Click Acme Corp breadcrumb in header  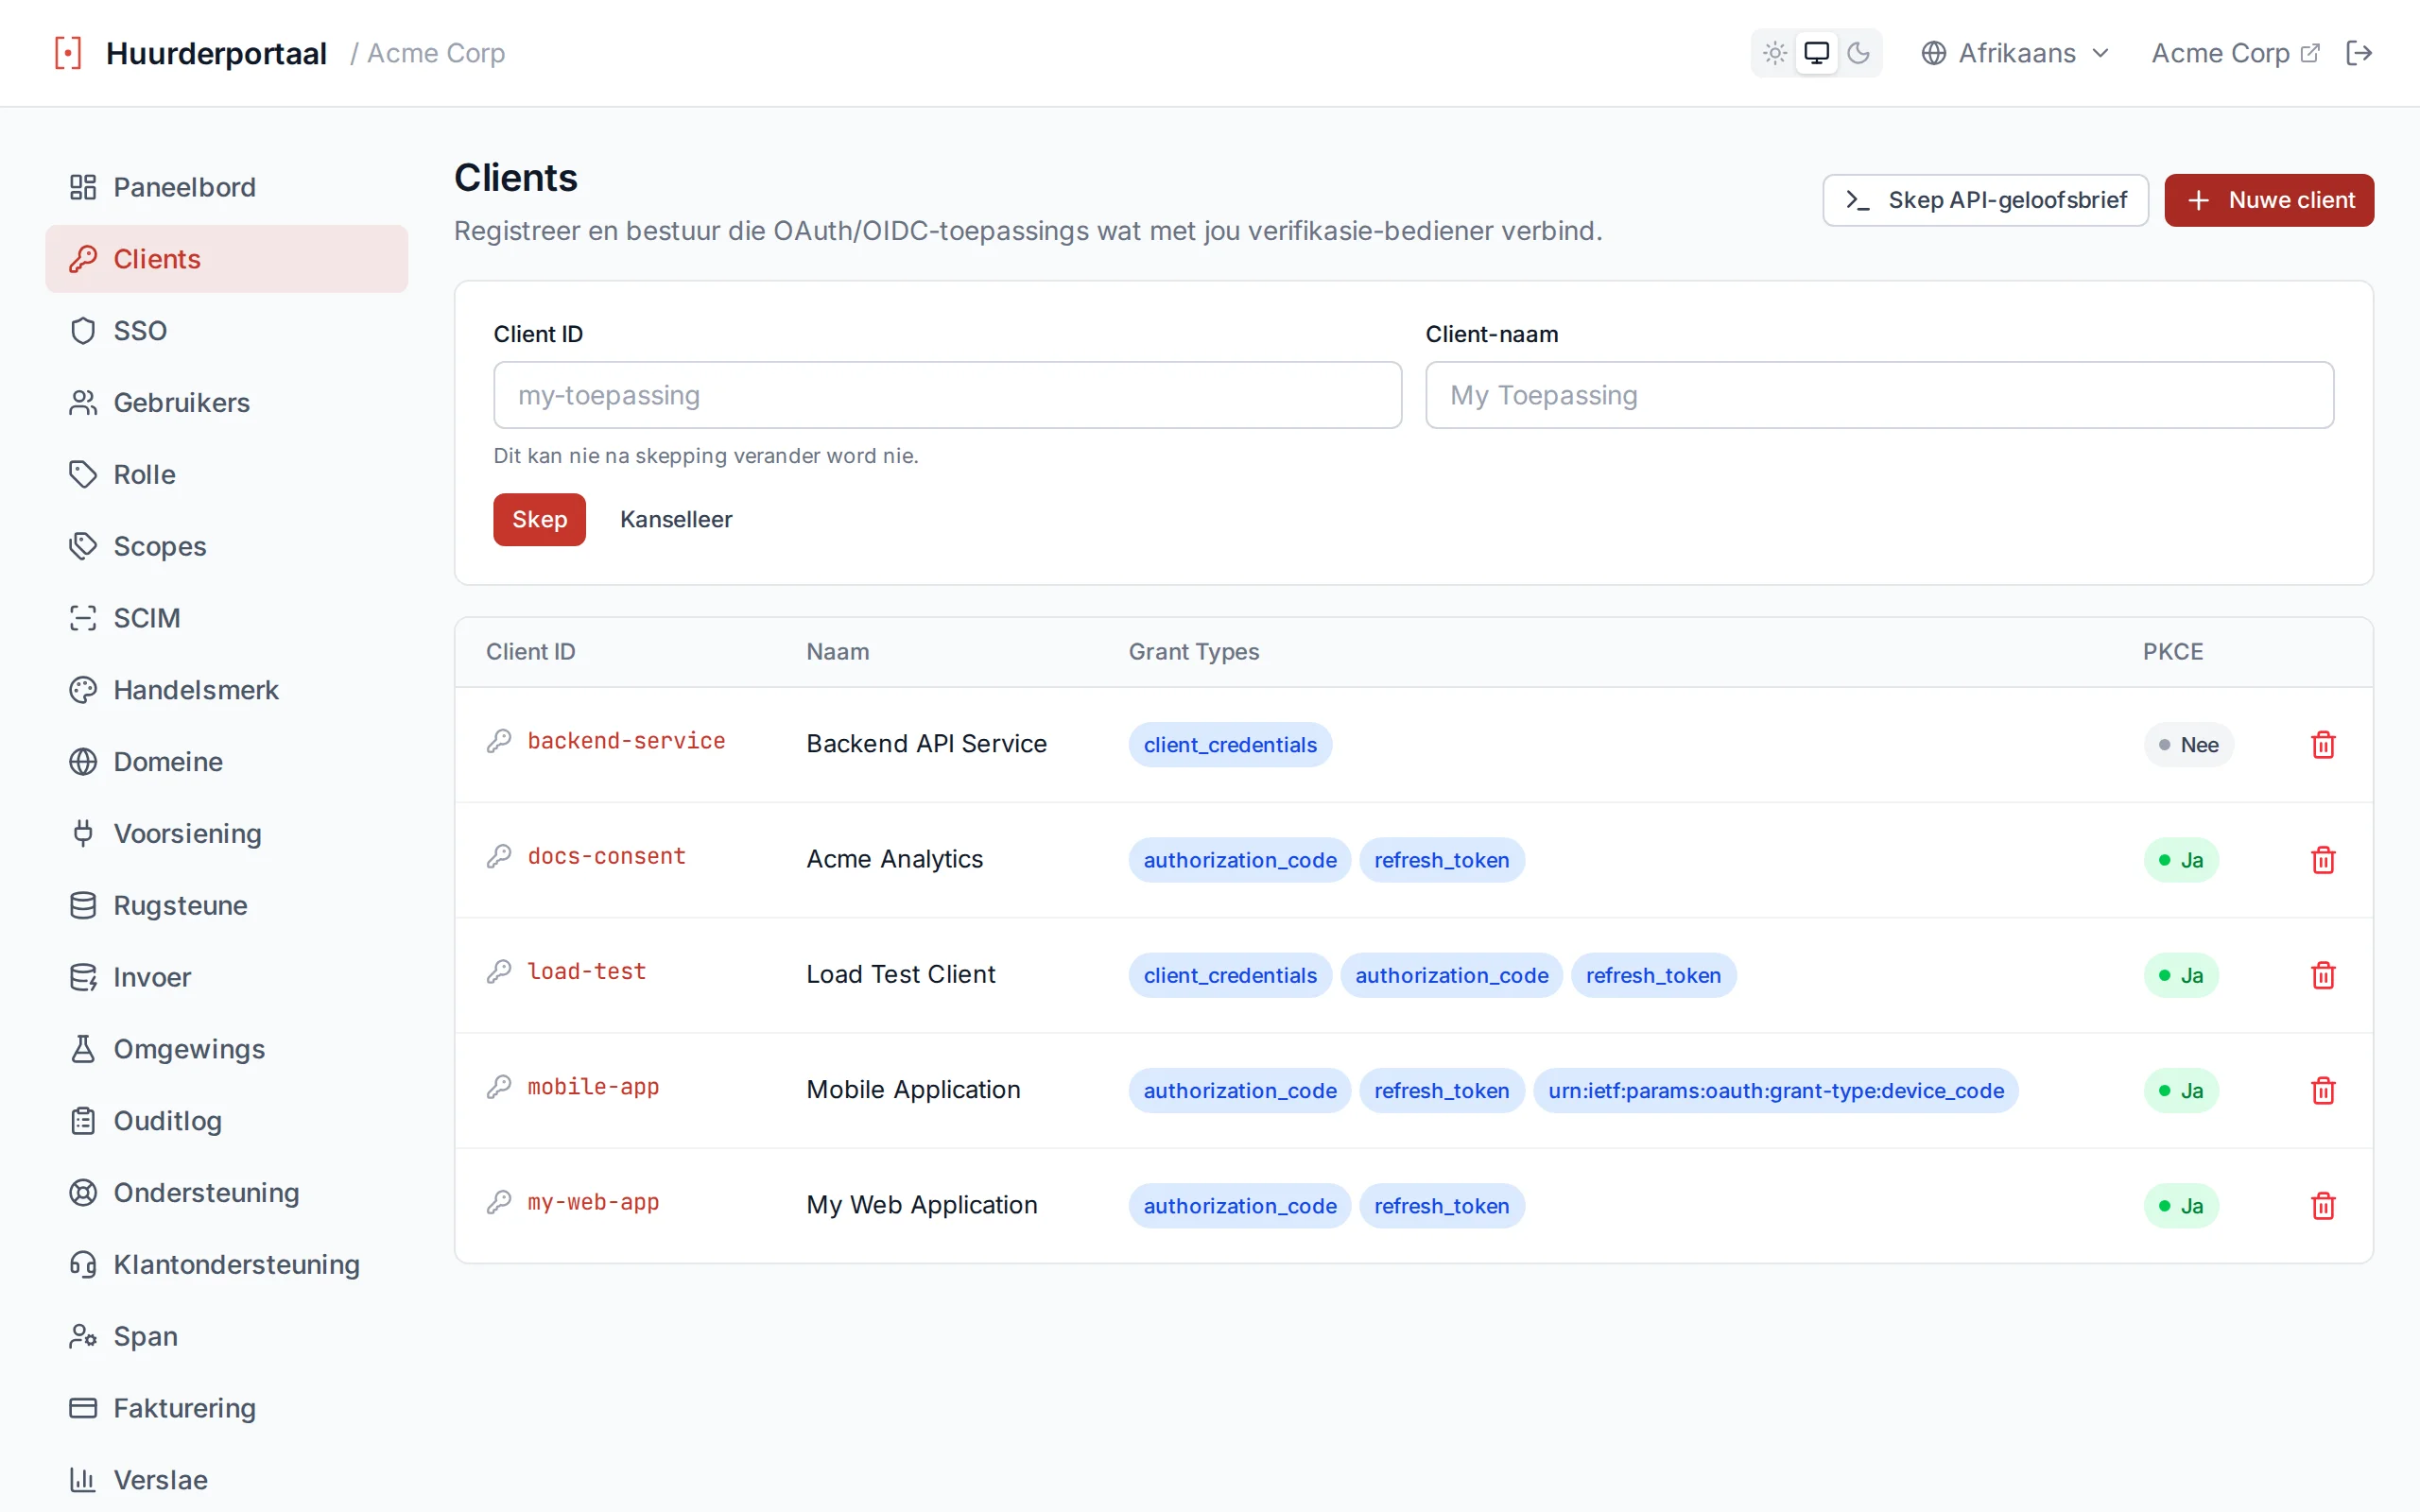point(435,53)
